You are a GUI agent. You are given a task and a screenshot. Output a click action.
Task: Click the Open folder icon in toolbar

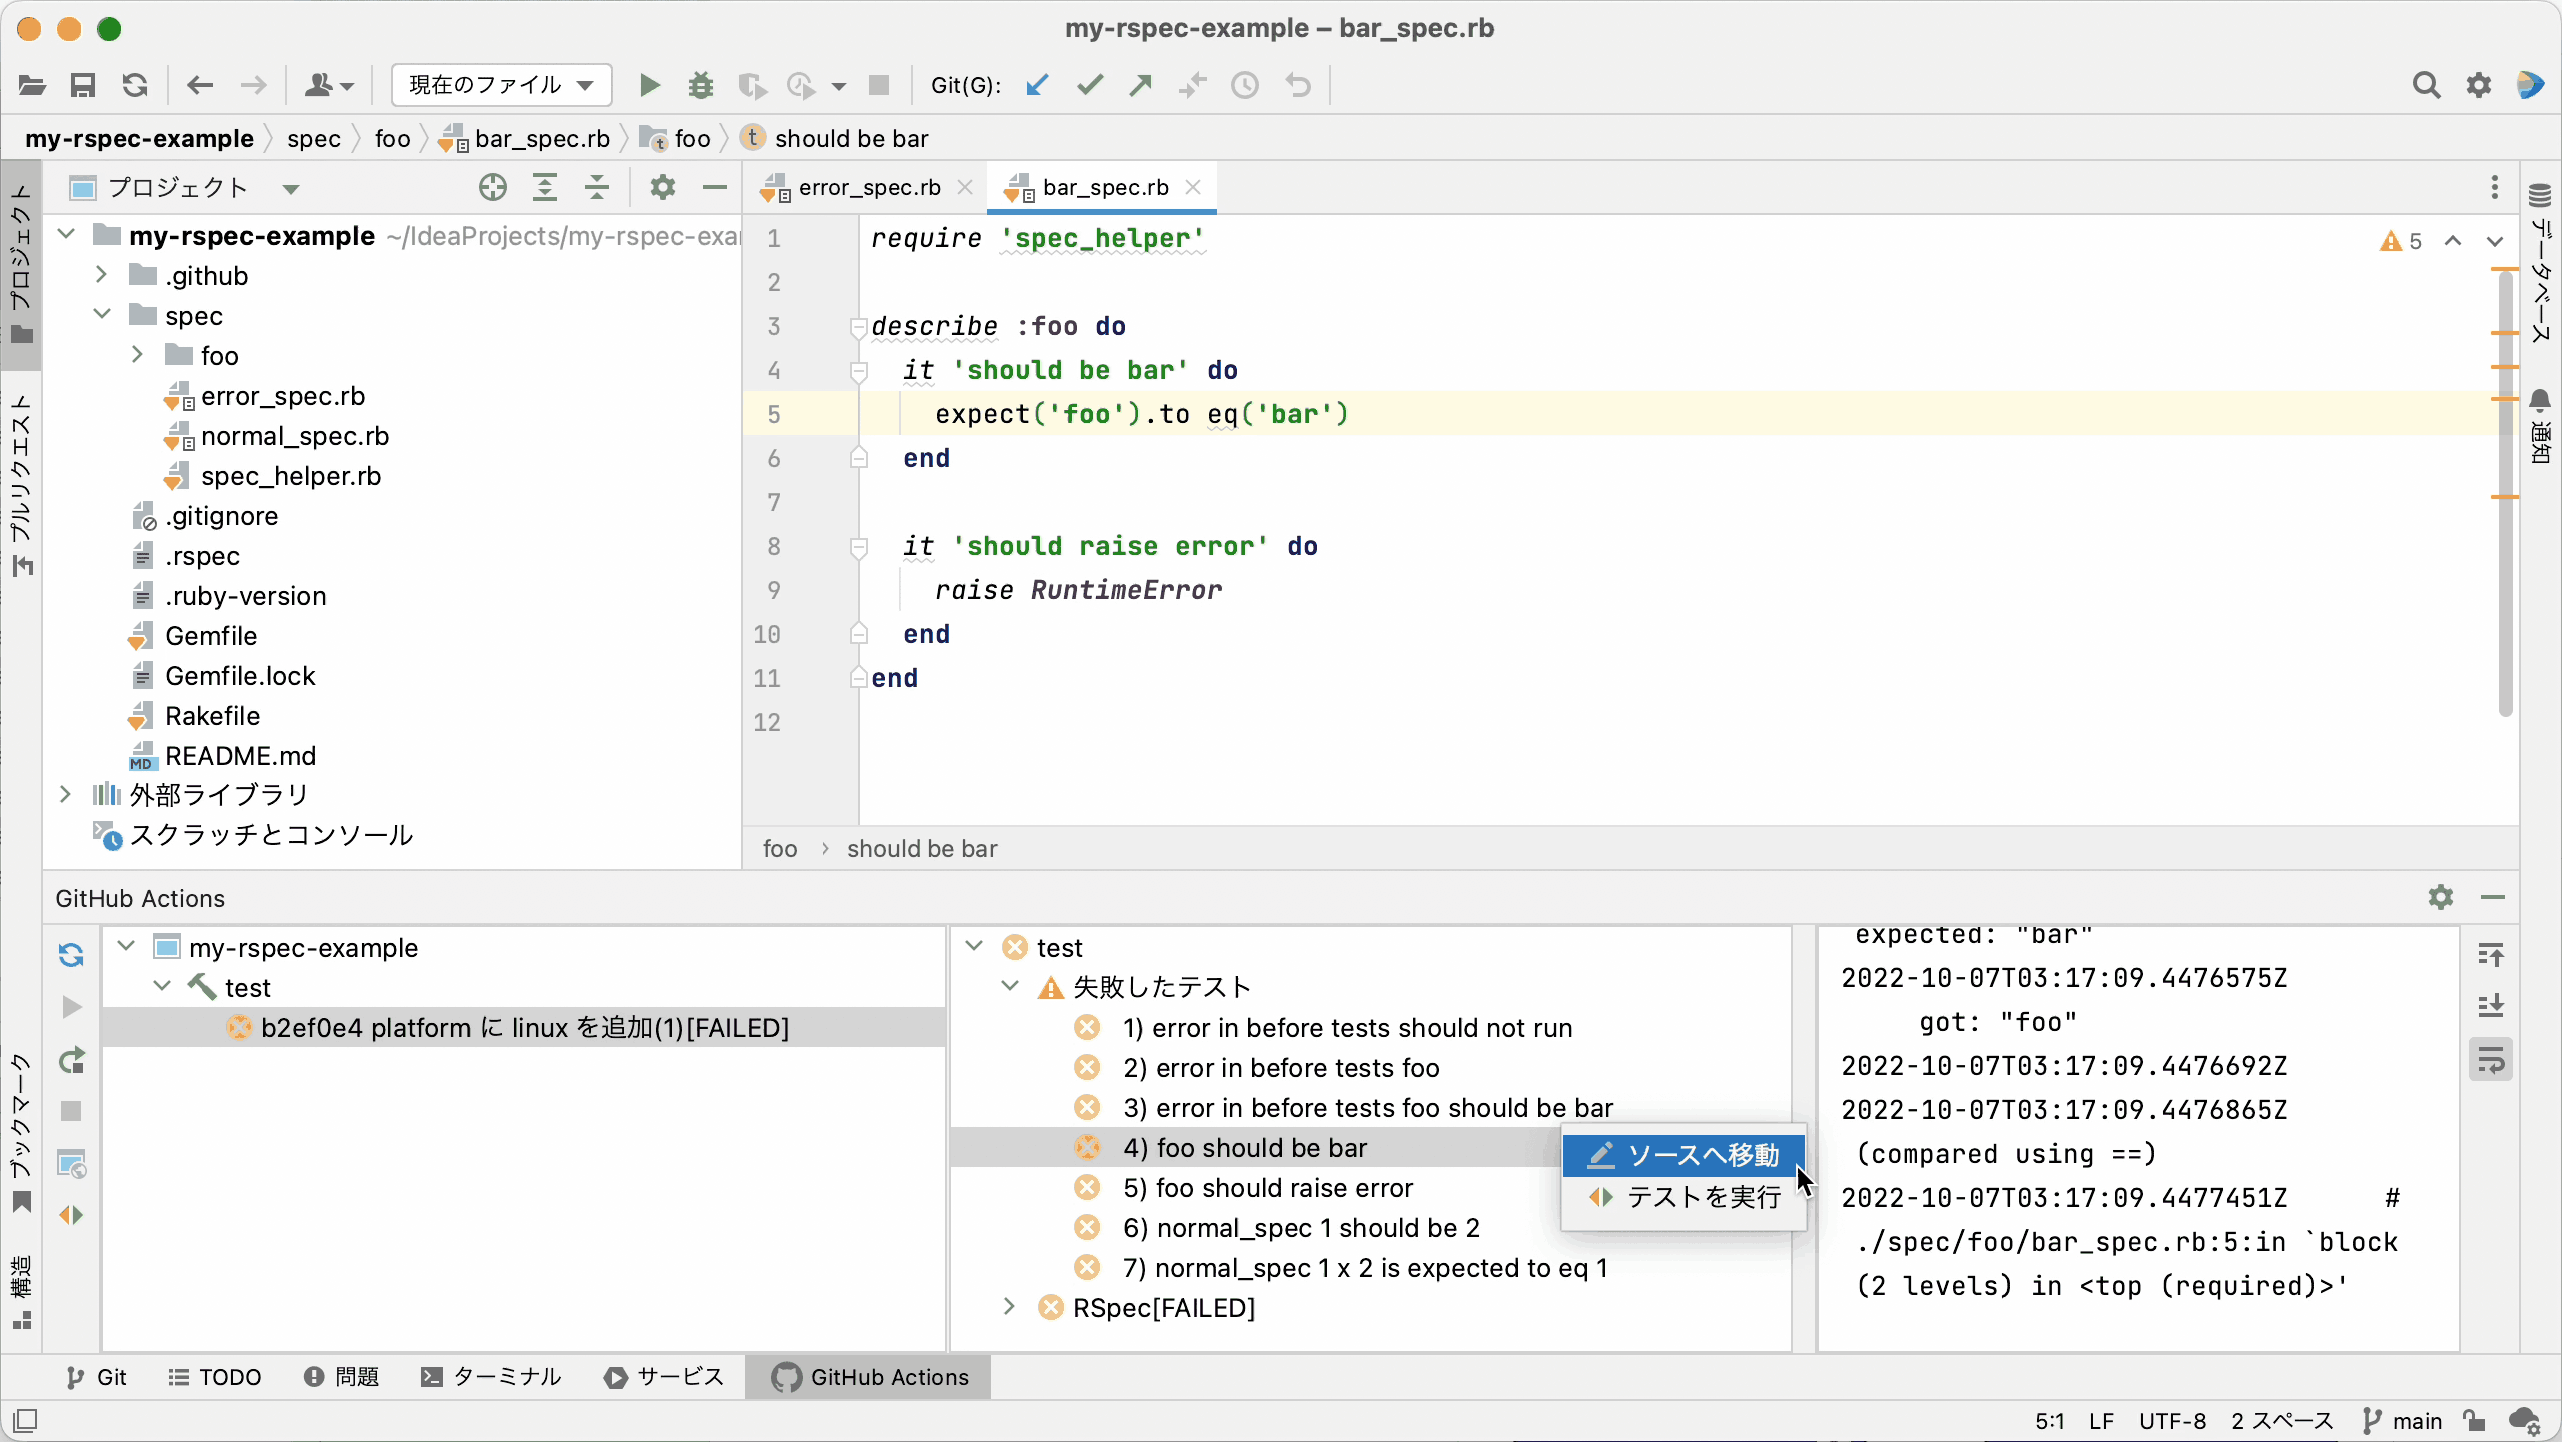(x=32, y=85)
